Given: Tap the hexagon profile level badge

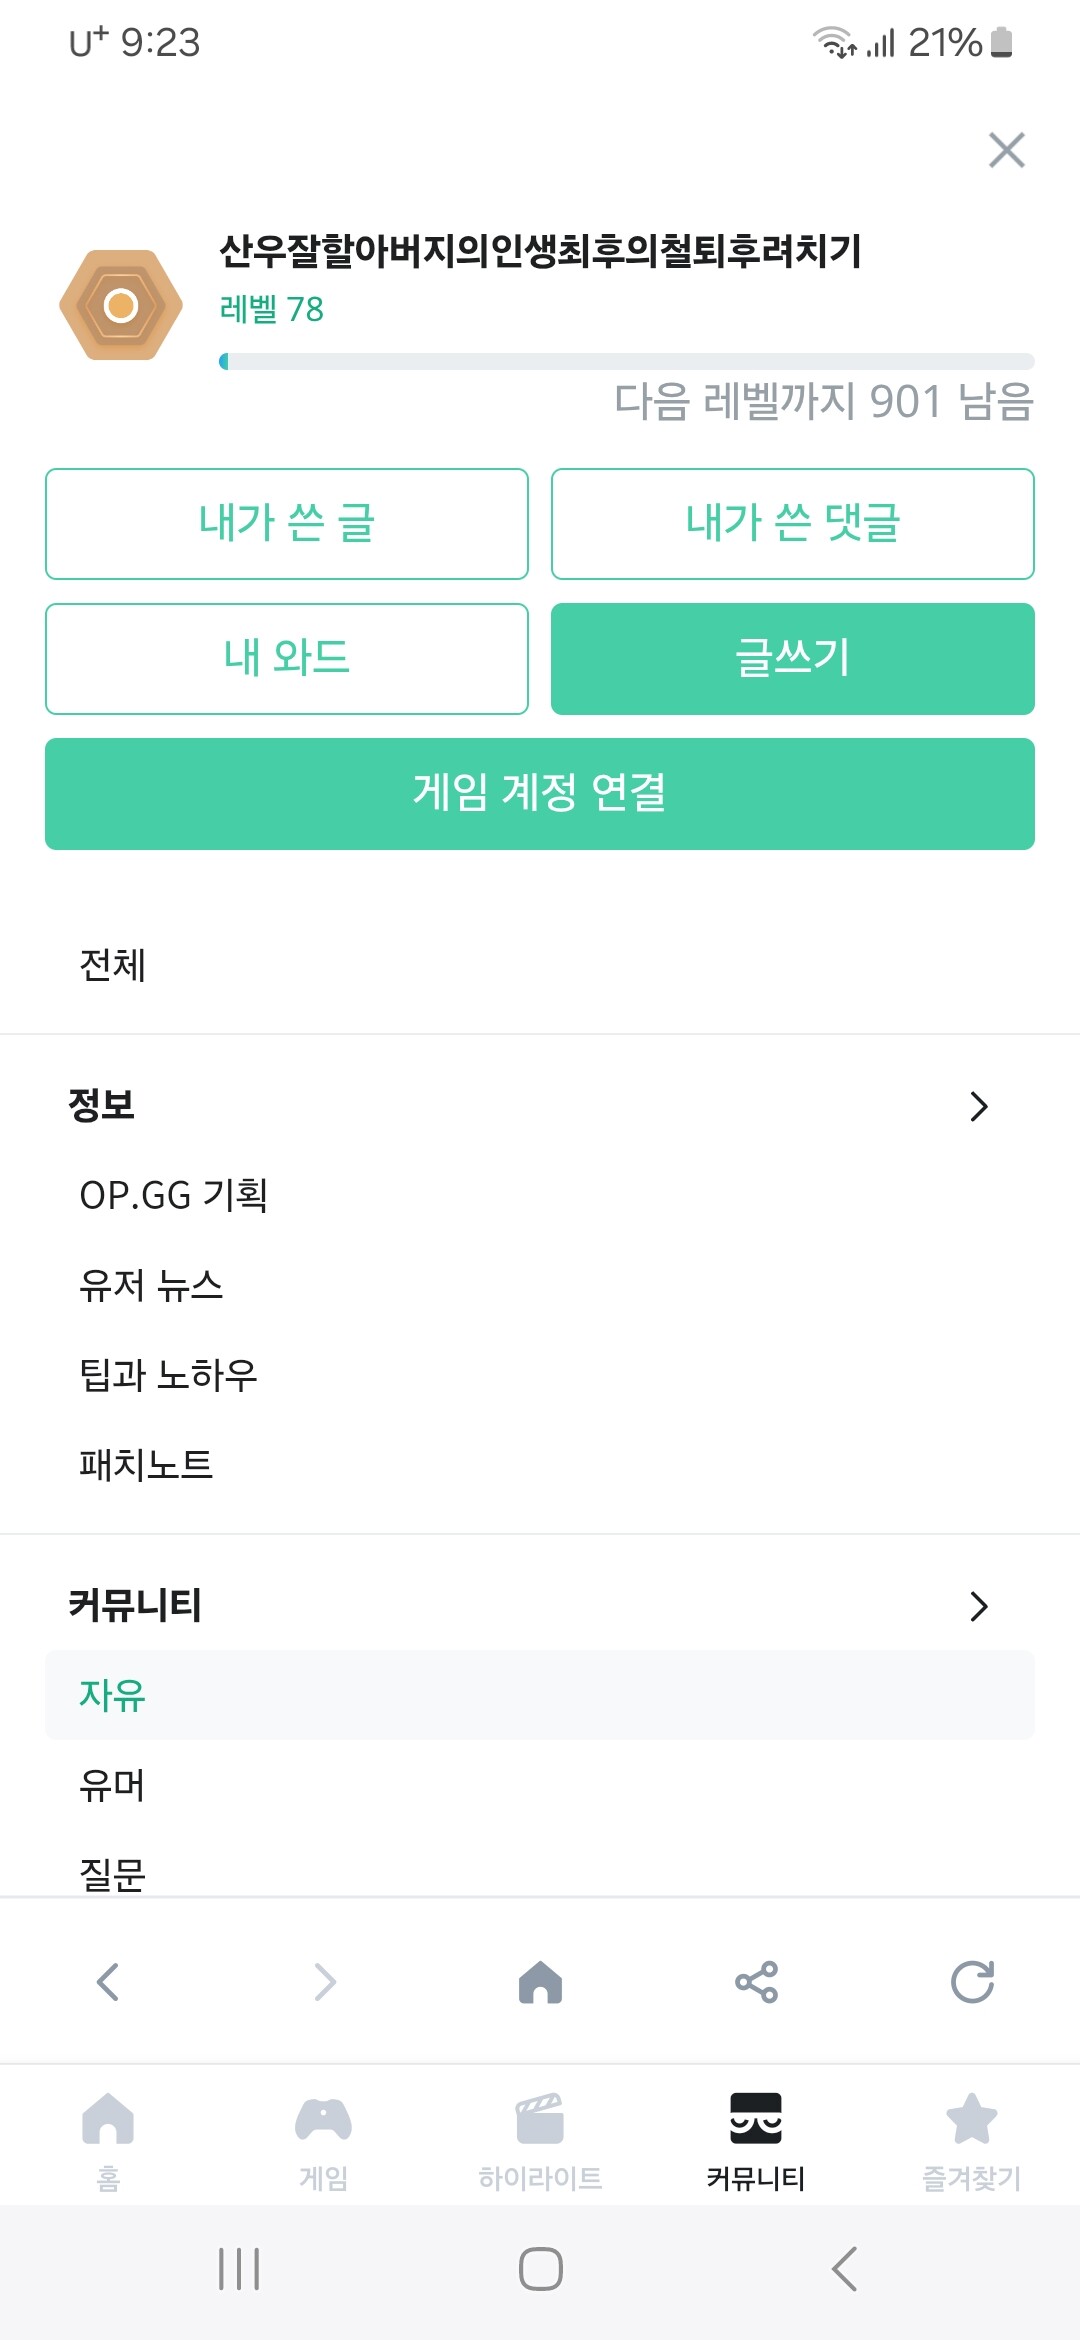Looking at the screenshot, I should point(121,305).
